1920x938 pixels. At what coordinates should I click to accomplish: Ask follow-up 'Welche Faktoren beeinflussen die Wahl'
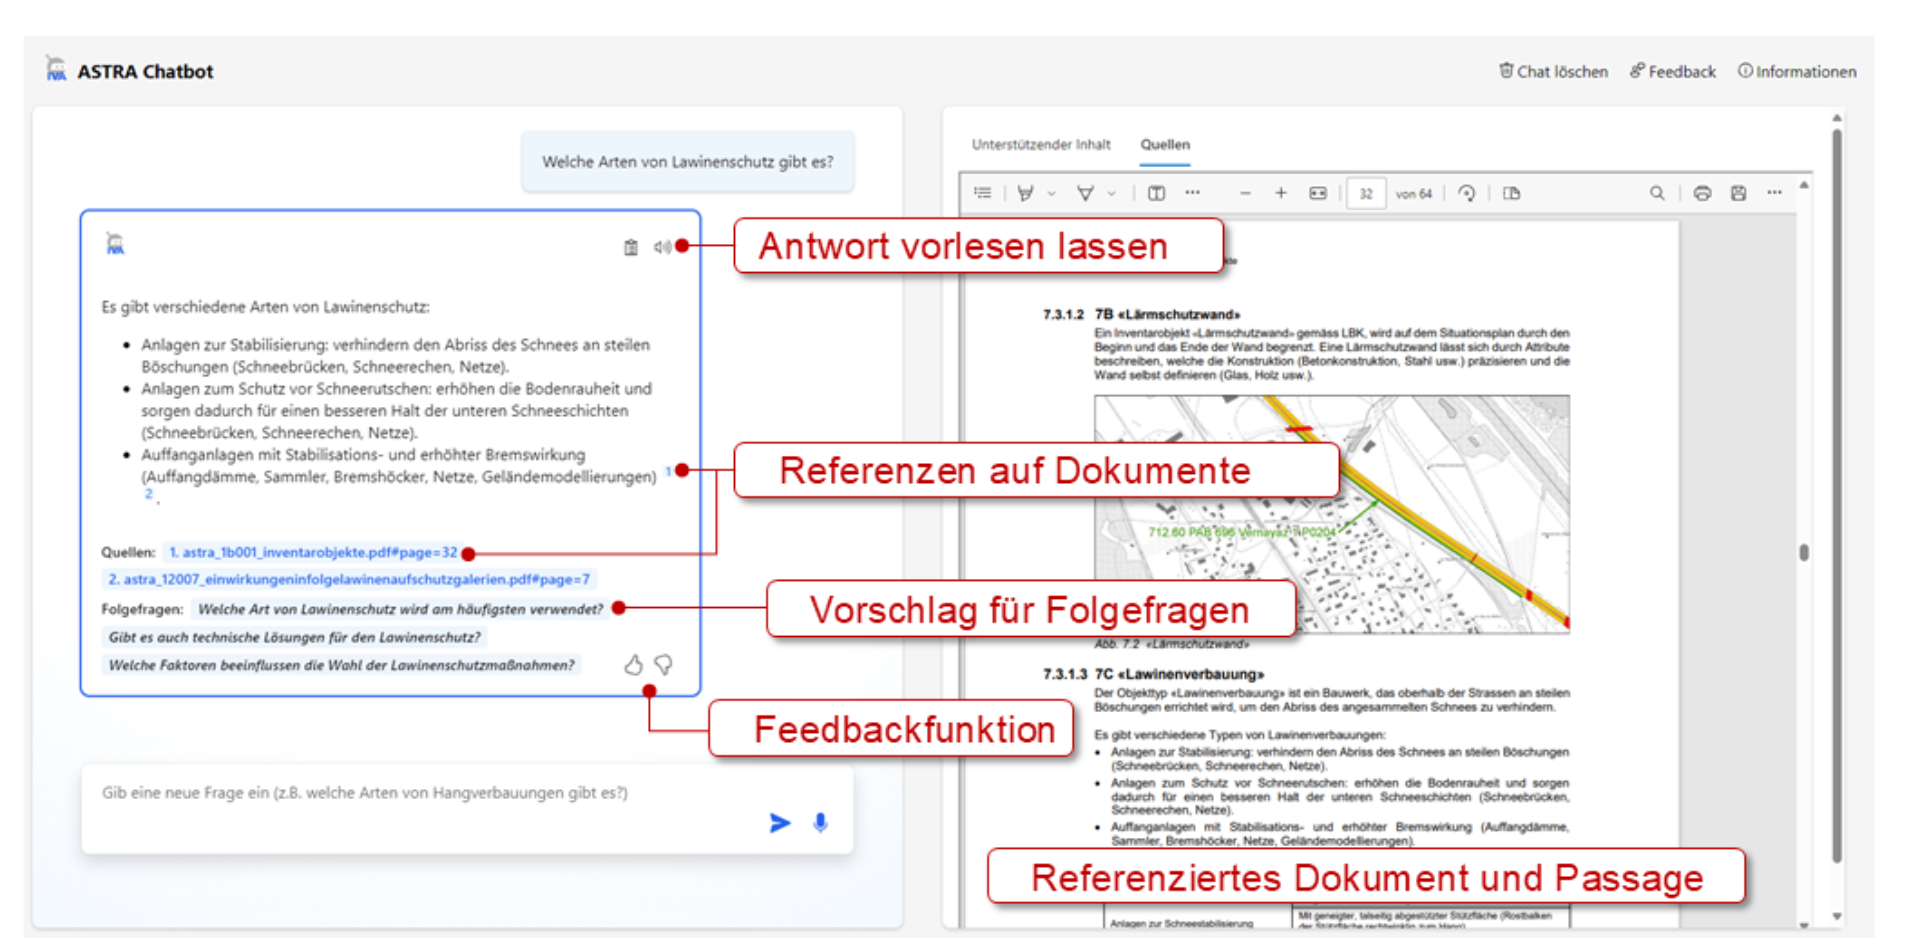(342, 665)
